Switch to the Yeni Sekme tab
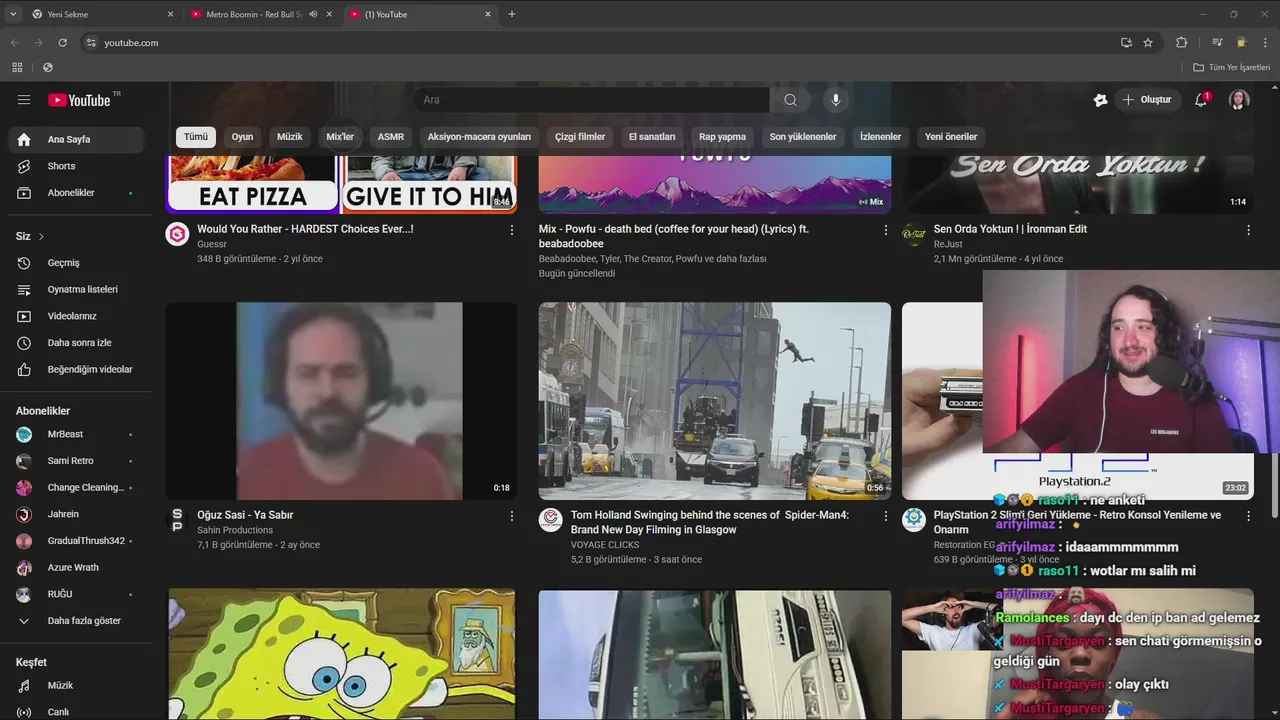1280x720 pixels. click(x=101, y=14)
